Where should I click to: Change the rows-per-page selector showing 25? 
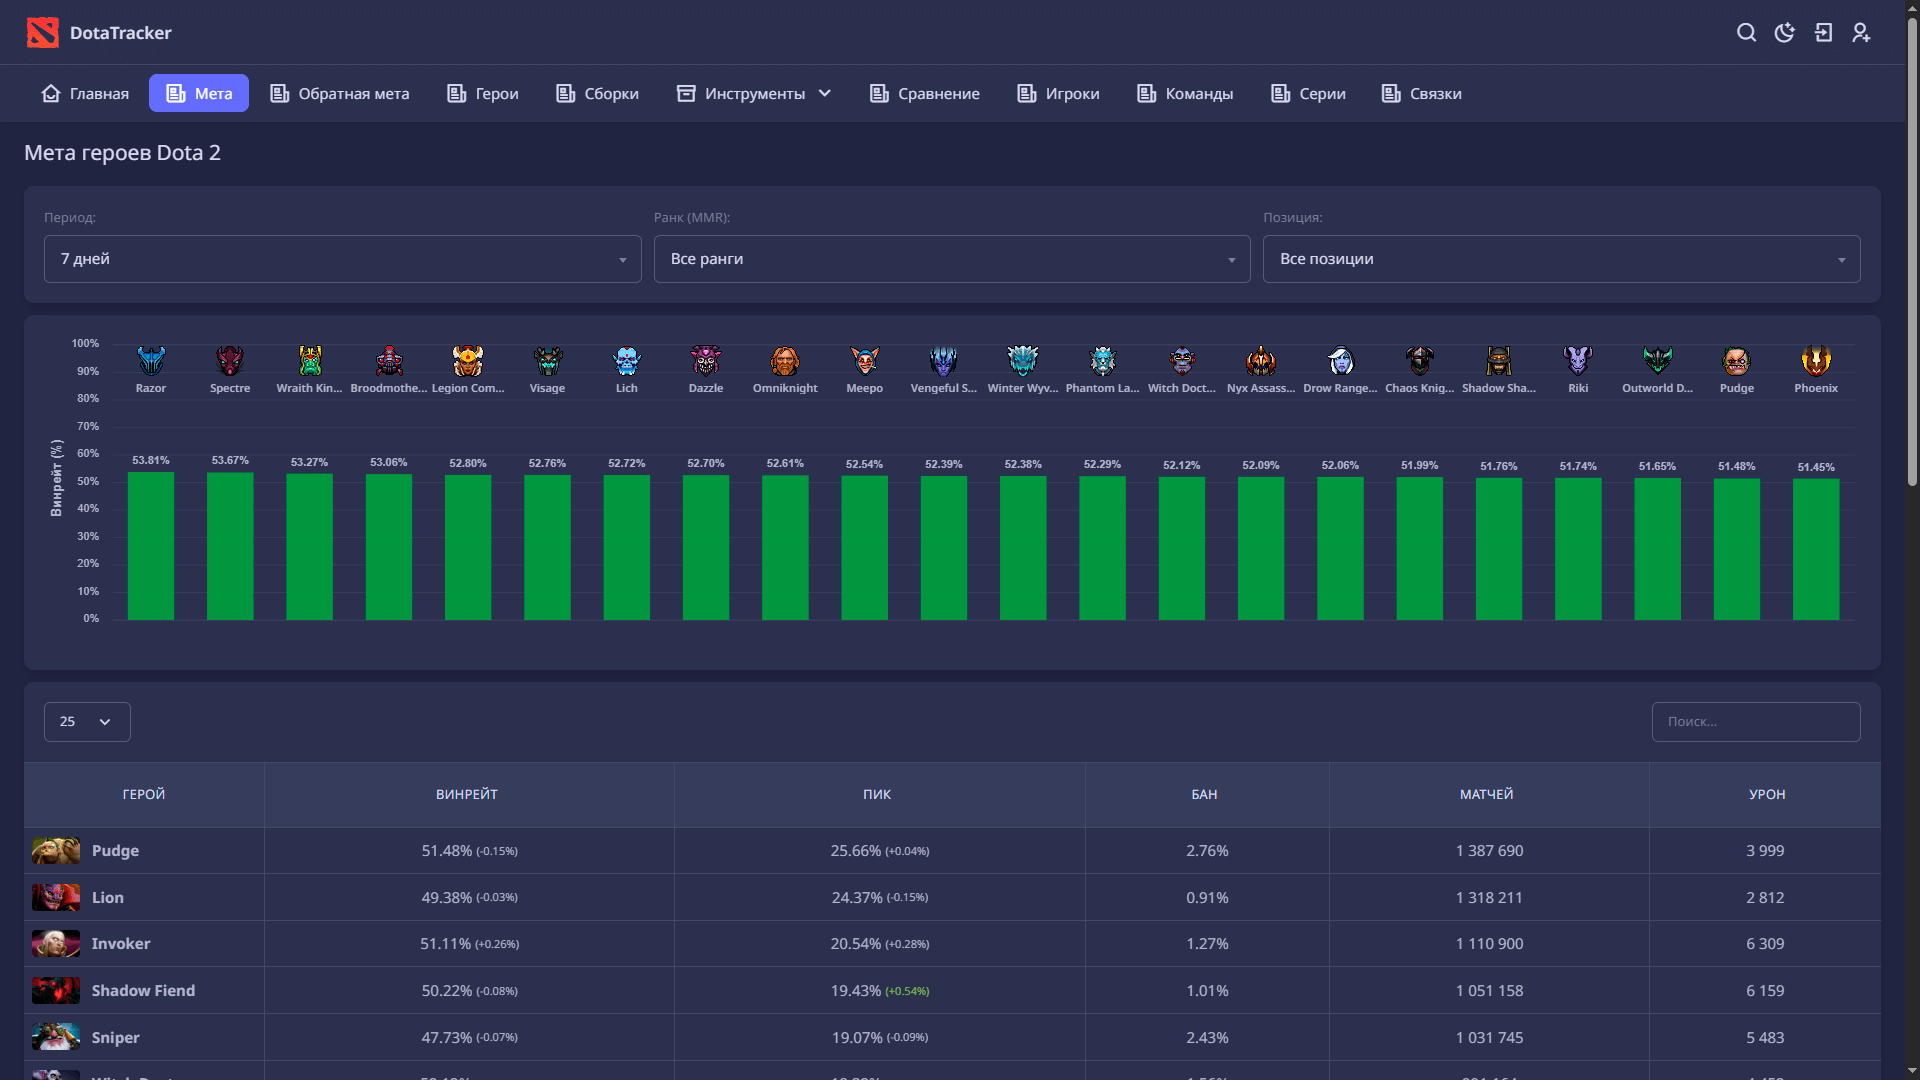pos(87,722)
